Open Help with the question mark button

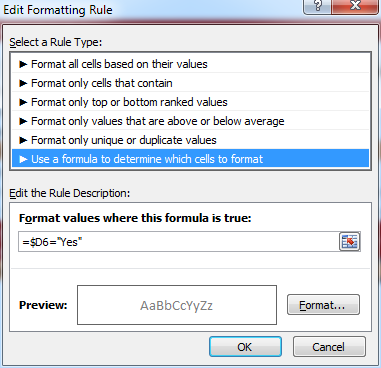pos(318,6)
